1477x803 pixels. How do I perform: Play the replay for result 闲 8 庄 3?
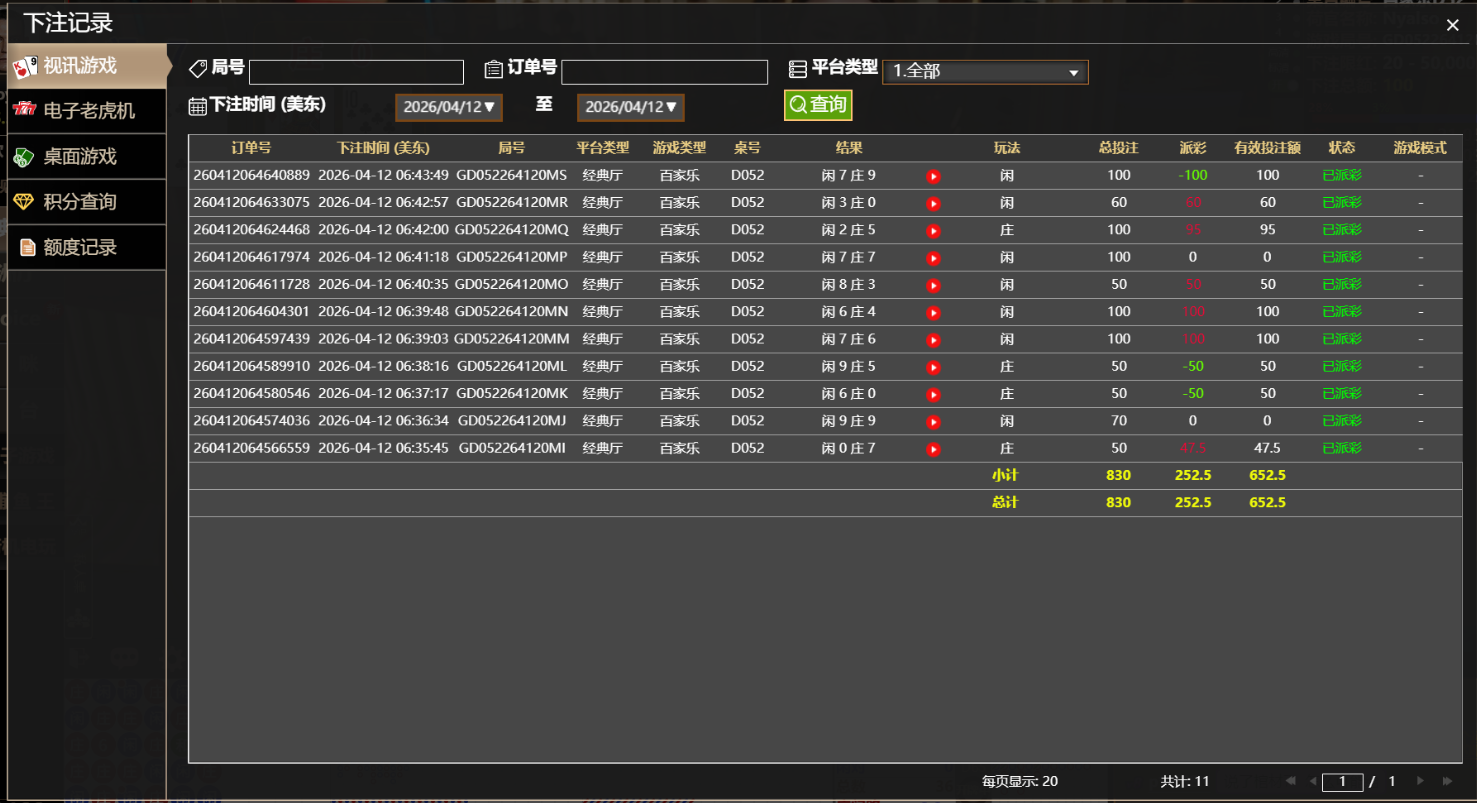pyautogui.click(x=932, y=284)
